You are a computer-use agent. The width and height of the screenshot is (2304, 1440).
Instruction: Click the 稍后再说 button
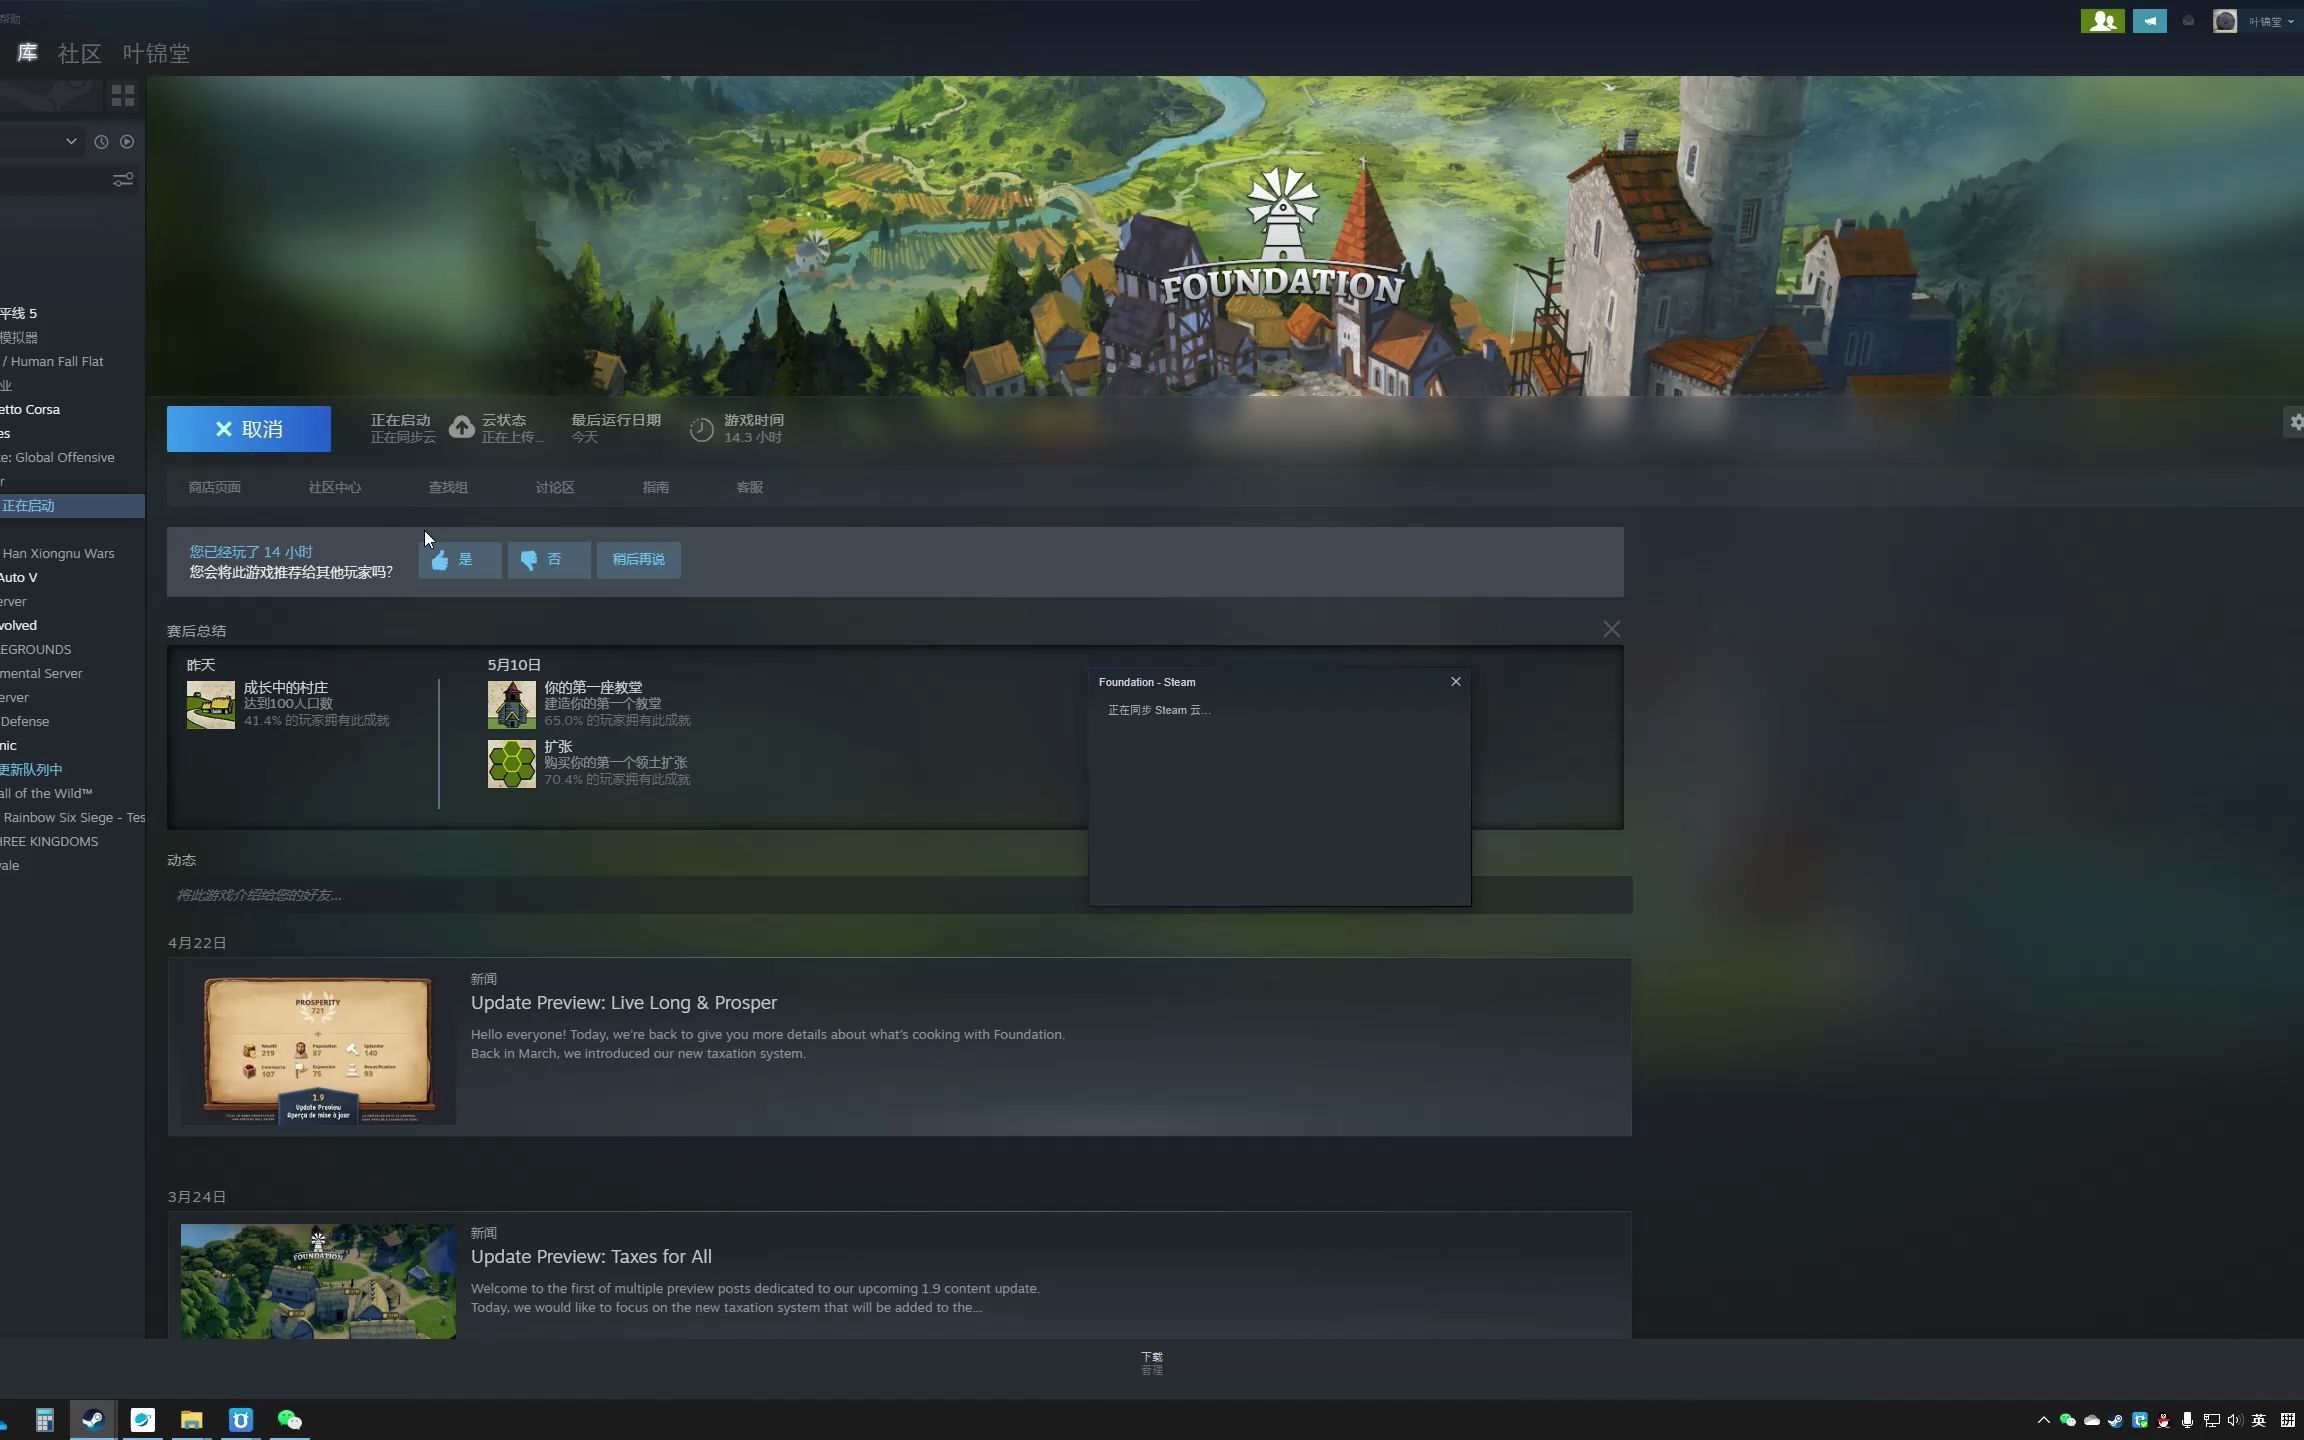click(x=638, y=560)
